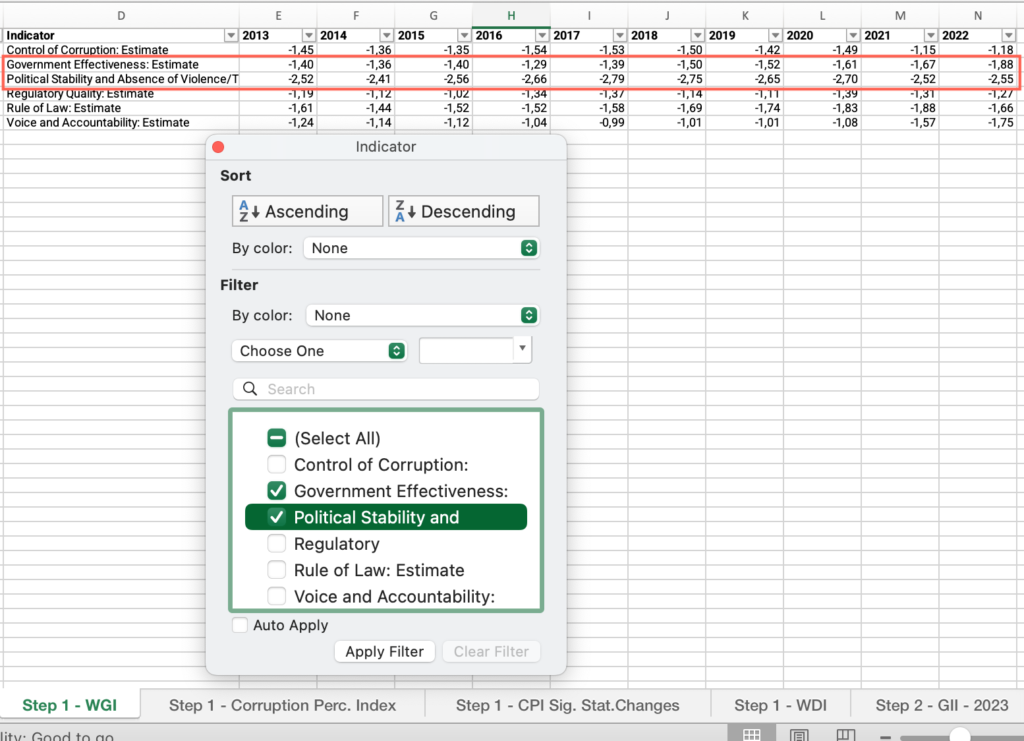This screenshot has width=1024, height=741.
Task: Select column D header
Action: (121, 16)
